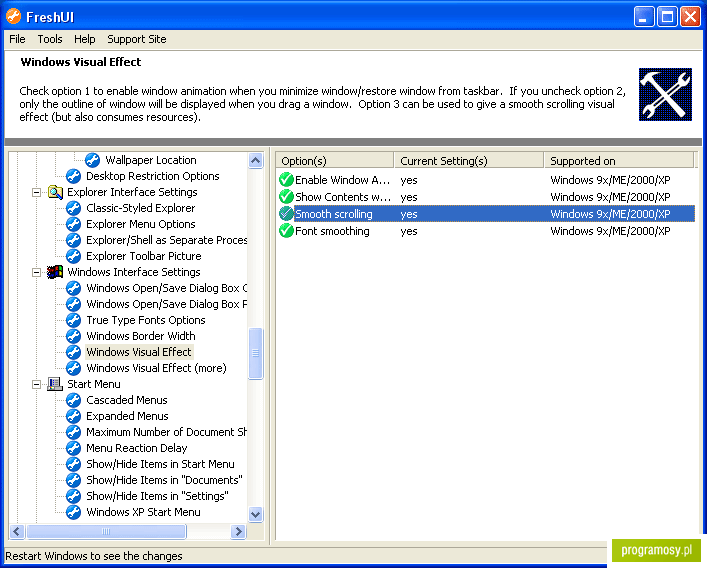Toggle the Smooth scrolling checkmark

pos(286,214)
